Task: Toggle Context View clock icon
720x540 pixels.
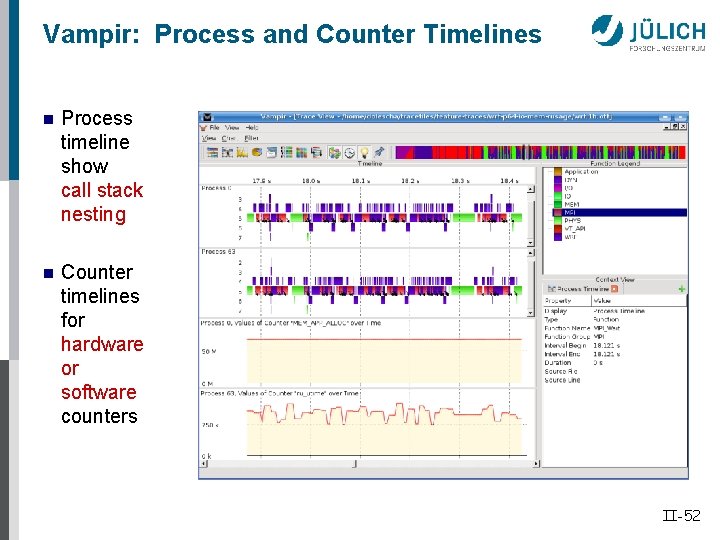Action: (x=349, y=152)
